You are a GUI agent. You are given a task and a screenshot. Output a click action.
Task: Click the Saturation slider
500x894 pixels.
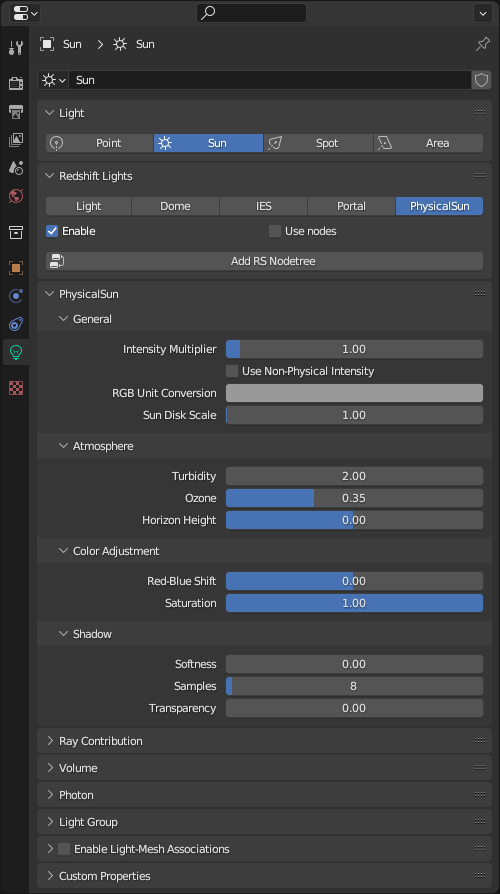pos(354,603)
